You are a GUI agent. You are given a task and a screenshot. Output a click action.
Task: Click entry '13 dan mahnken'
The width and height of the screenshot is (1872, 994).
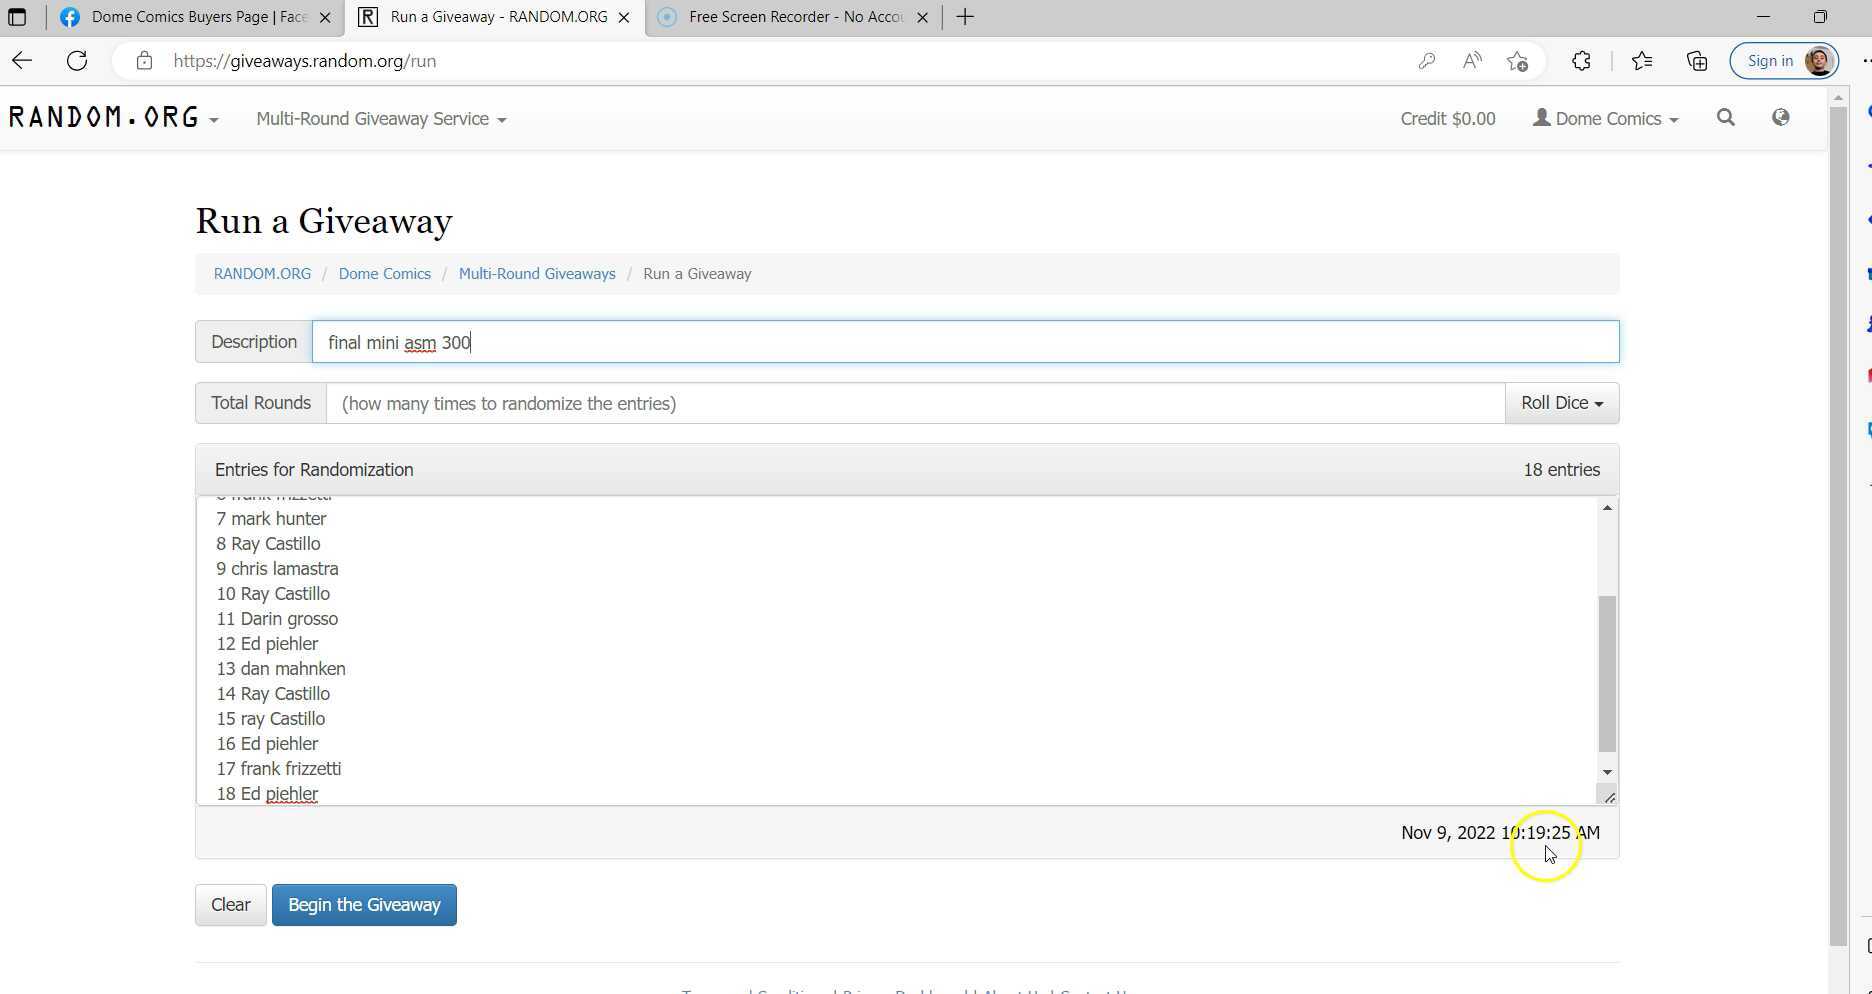tap(281, 669)
